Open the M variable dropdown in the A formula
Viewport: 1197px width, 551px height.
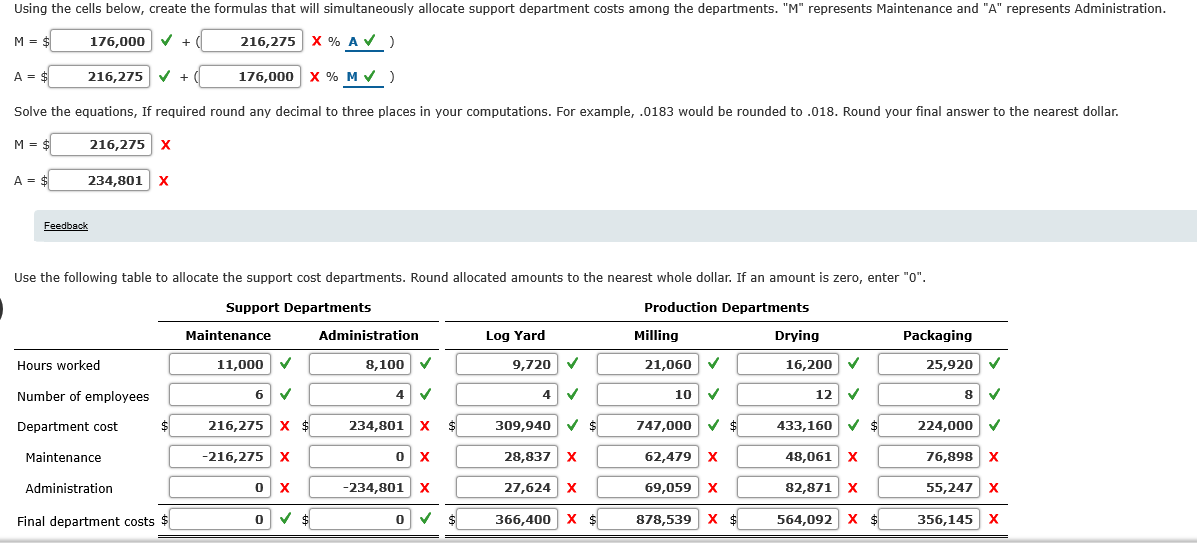pyautogui.click(x=362, y=76)
